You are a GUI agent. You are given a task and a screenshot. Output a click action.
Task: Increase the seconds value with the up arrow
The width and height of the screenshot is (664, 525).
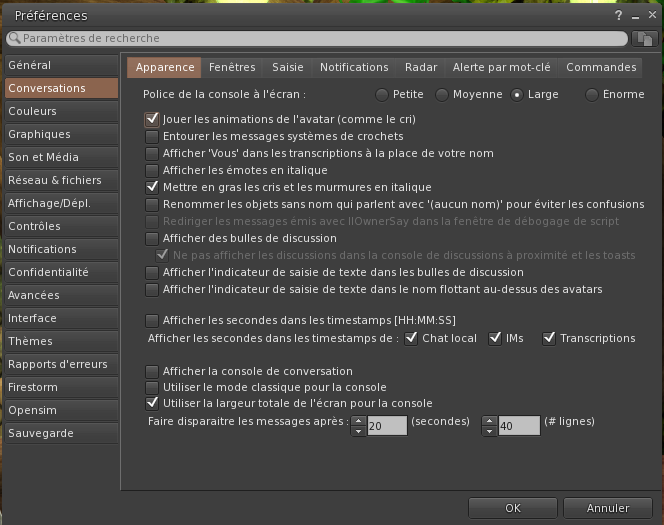coord(358,420)
